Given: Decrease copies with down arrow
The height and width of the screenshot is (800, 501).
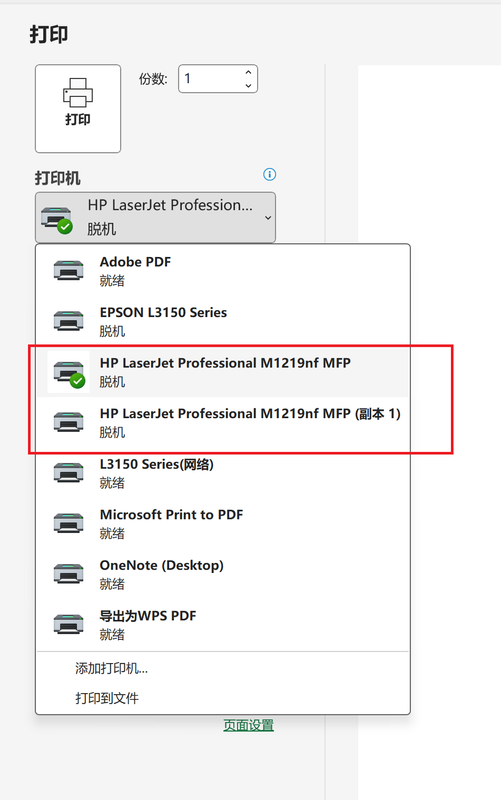Looking at the screenshot, I should (x=248, y=85).
